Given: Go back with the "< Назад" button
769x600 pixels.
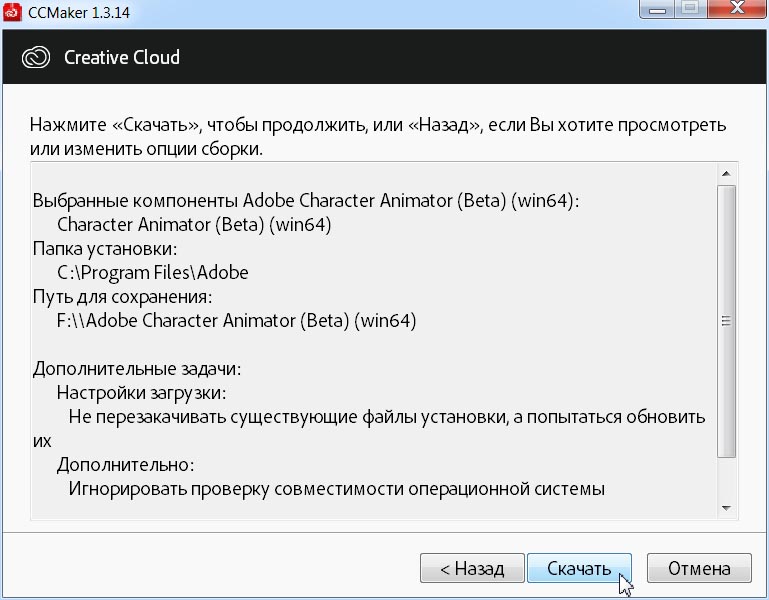Looking at the screenshot, I should click(470, 569).
